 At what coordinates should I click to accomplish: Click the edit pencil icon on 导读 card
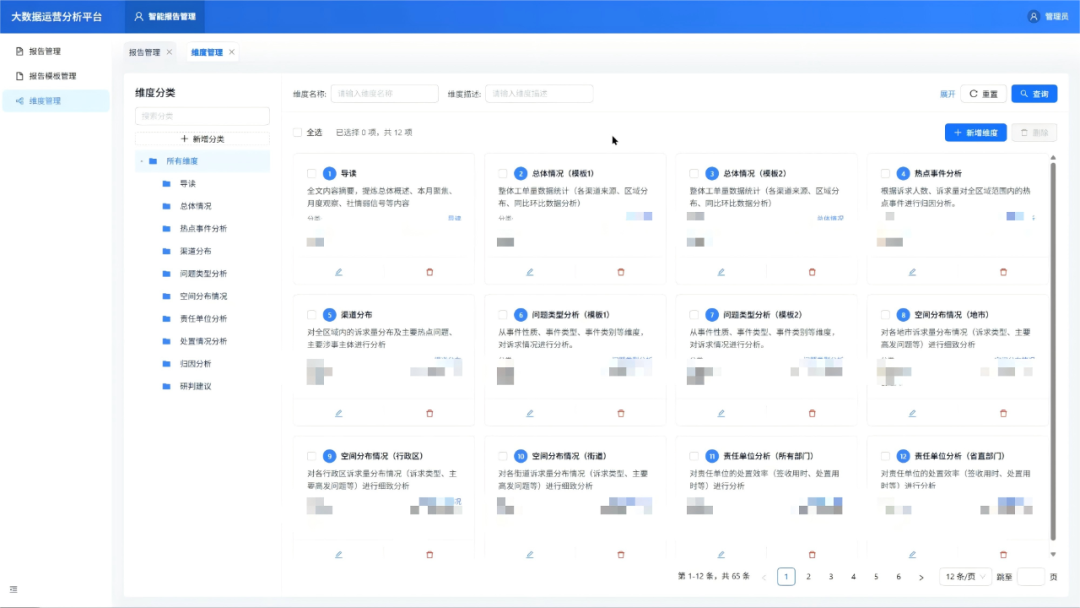coord(338,271)
